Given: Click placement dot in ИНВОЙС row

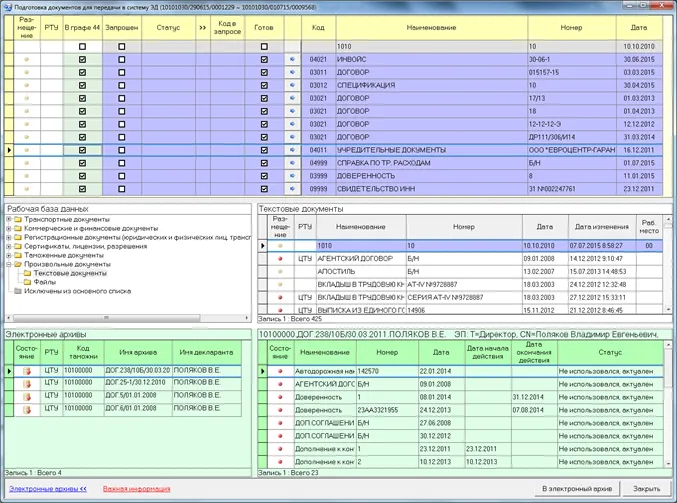Looking at the screenshot, I should (x=27, y=60).
